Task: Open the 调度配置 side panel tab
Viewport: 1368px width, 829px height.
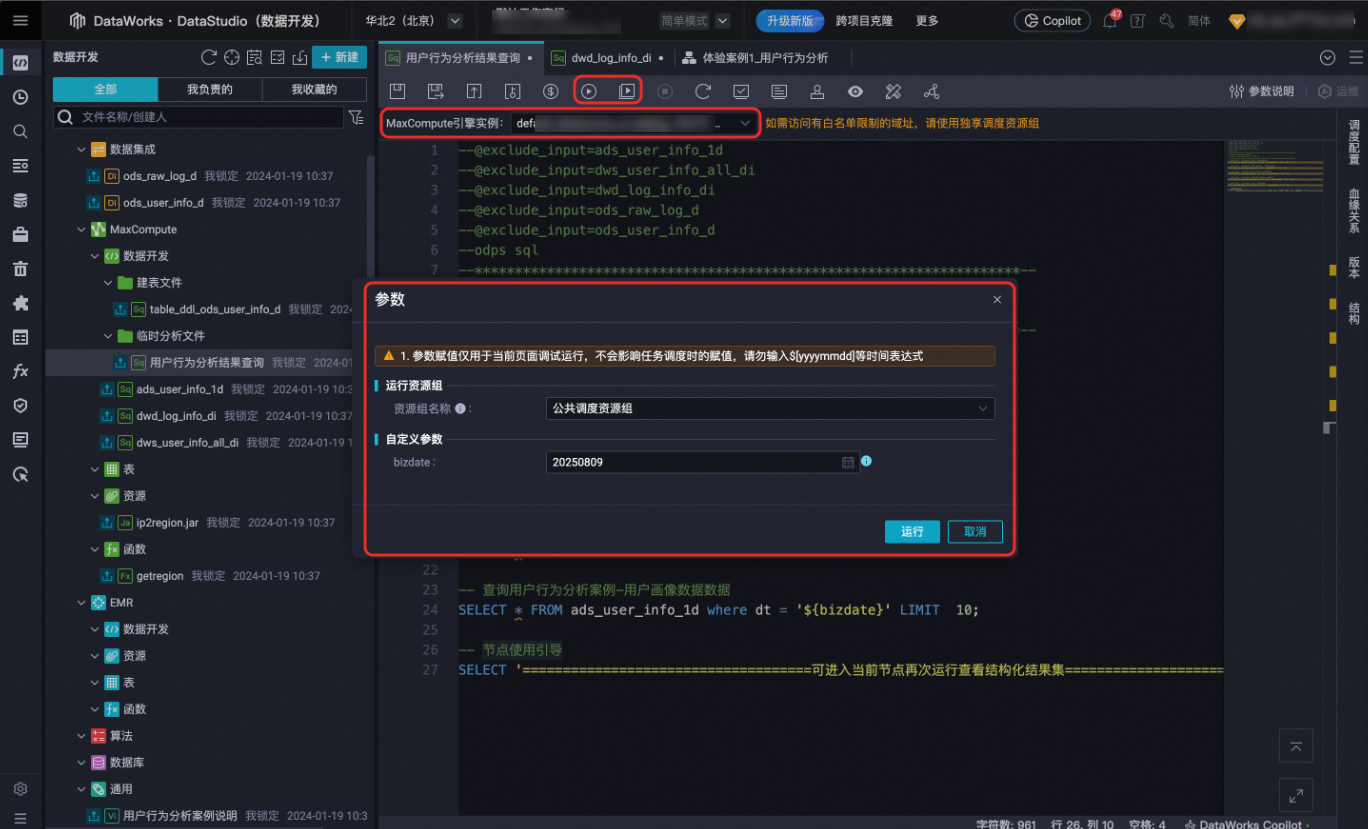Action: pos(1354,142)
